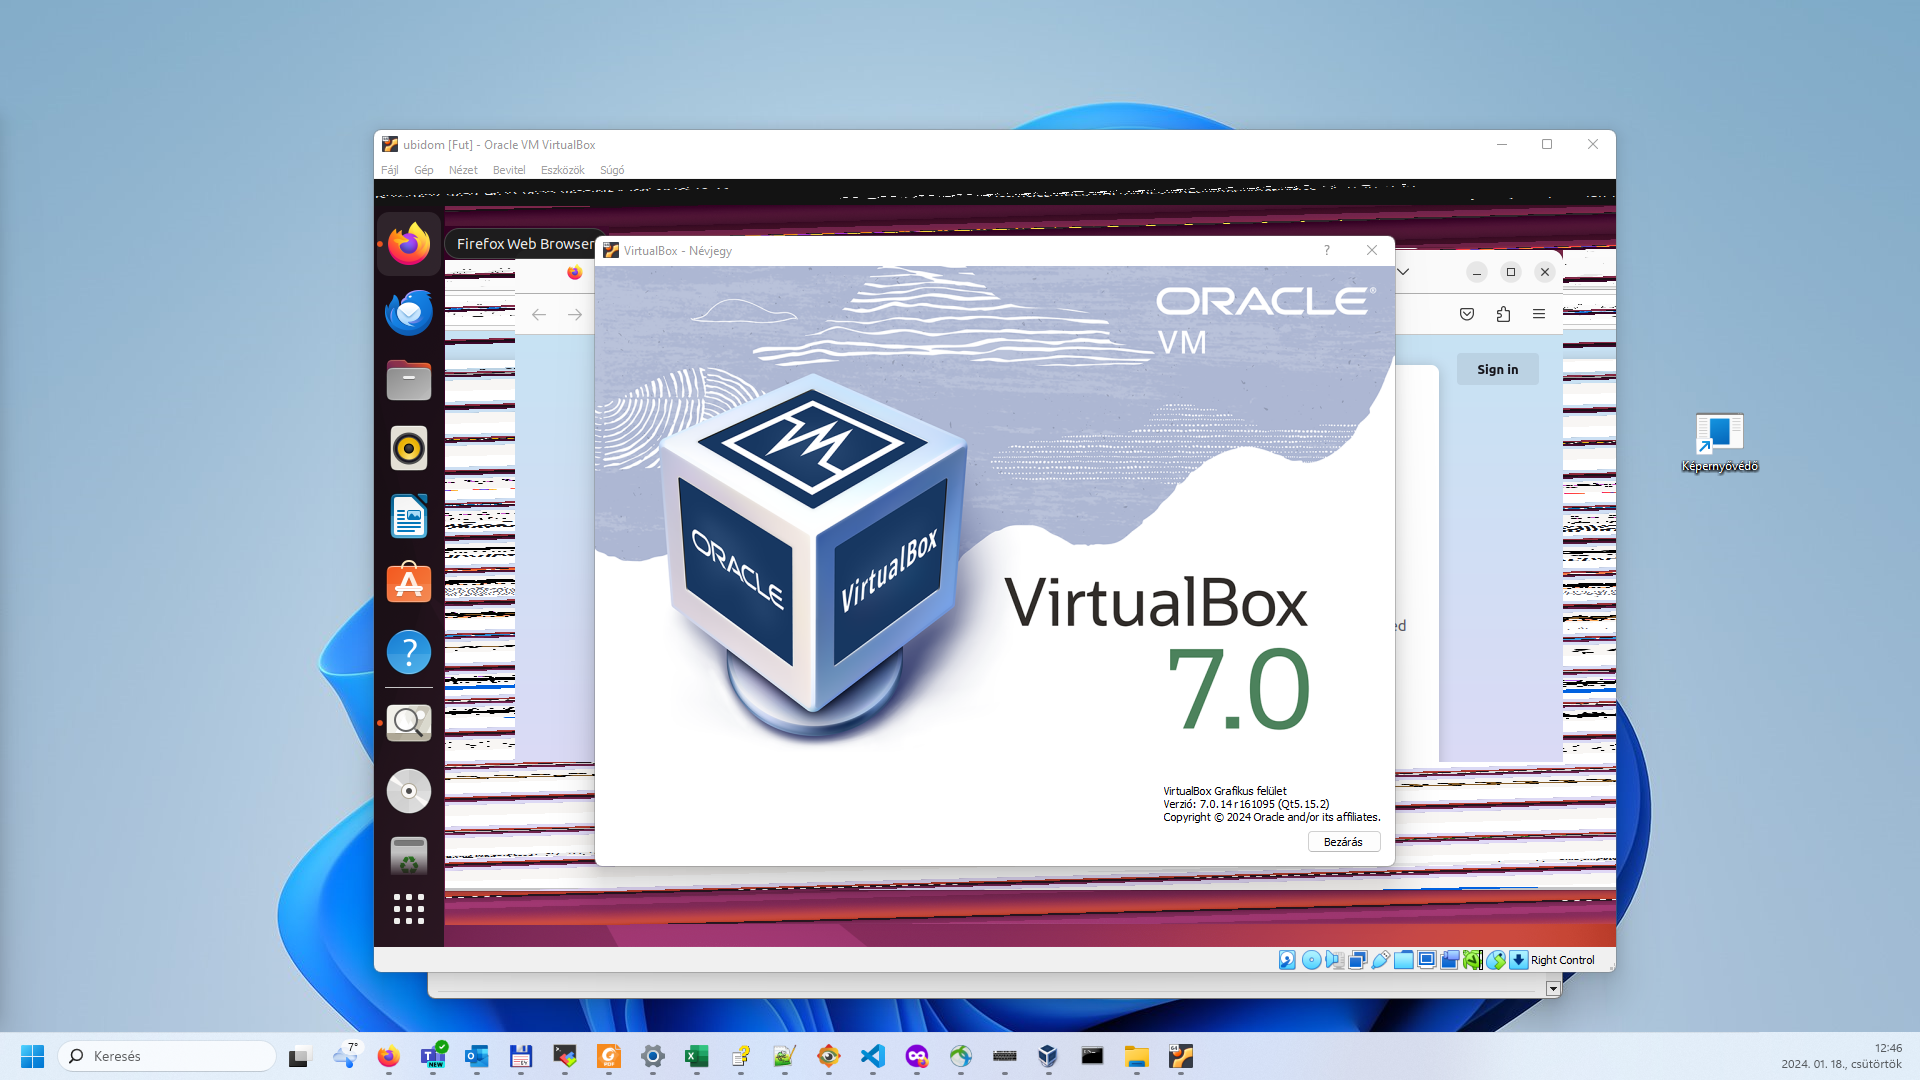Click the Keresés taskbar search box

click(167, 1056)
